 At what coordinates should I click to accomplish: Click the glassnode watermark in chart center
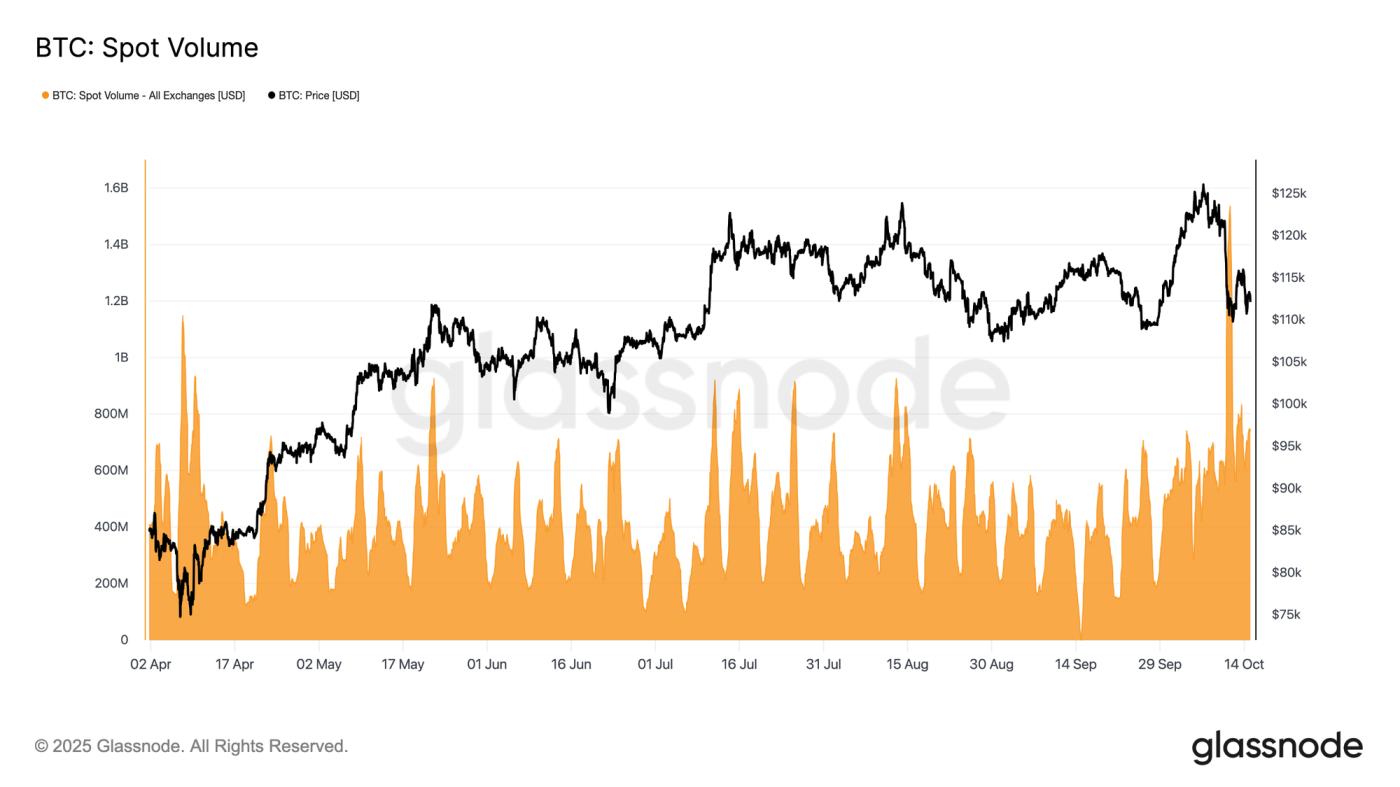(698, 390)
